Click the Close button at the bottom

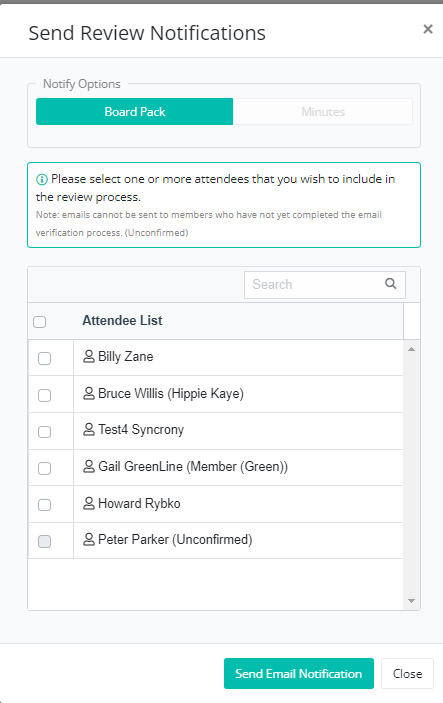pos(407,673)
